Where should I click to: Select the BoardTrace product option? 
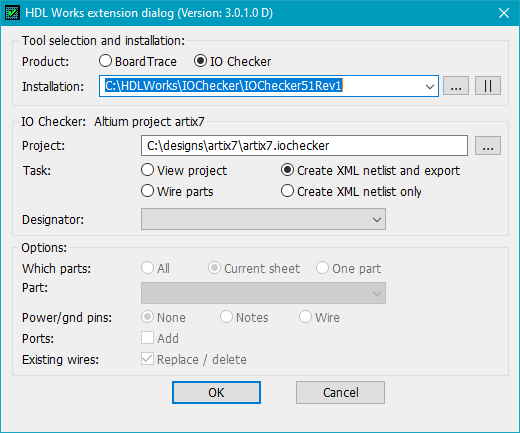(x=138, y=61)
